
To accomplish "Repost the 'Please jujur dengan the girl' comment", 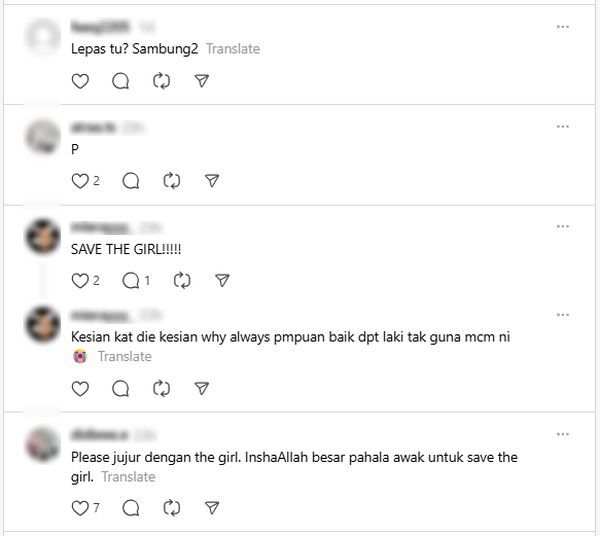I will point(171,508).
